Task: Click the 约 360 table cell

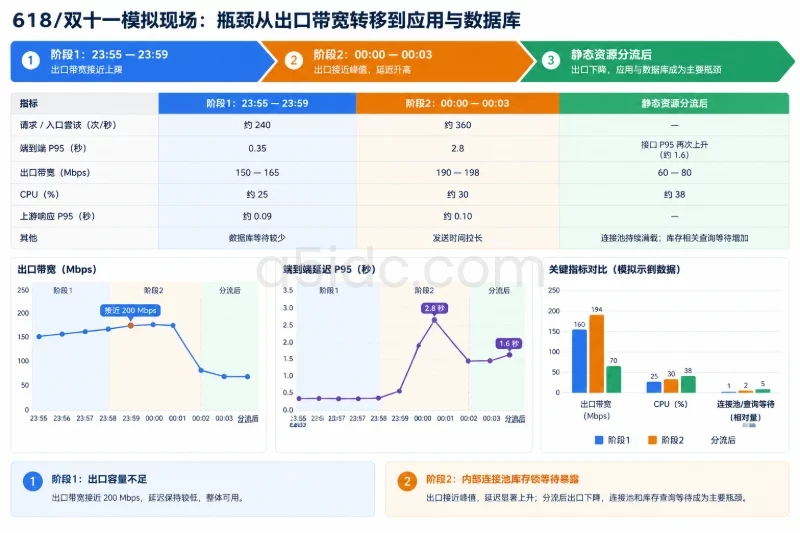Action: click(x=458, y=125)
